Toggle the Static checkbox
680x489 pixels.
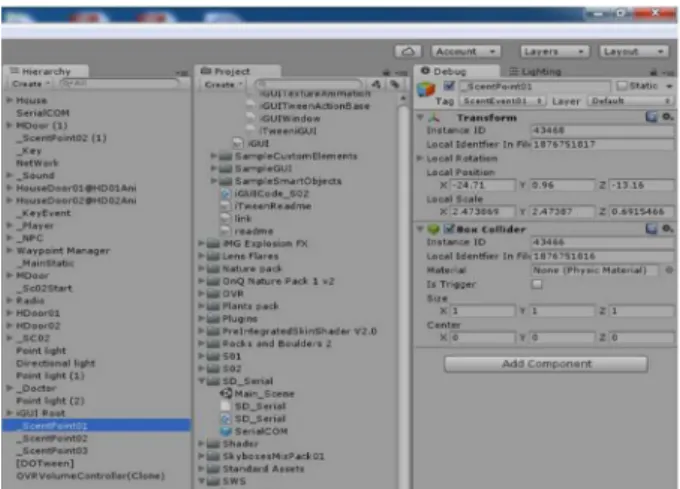pos(622,86)
